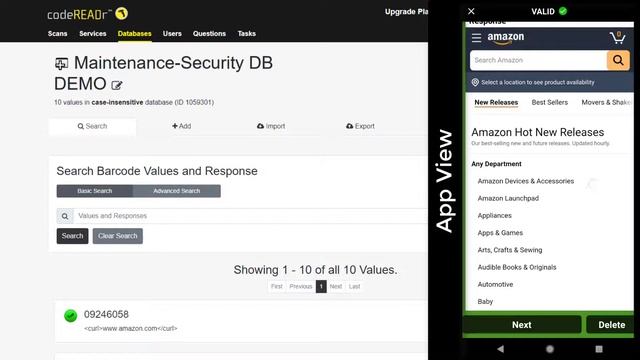Click the Upgrade Plan link
The height and width of the screenshot is (360, 640).
[406, 12]
